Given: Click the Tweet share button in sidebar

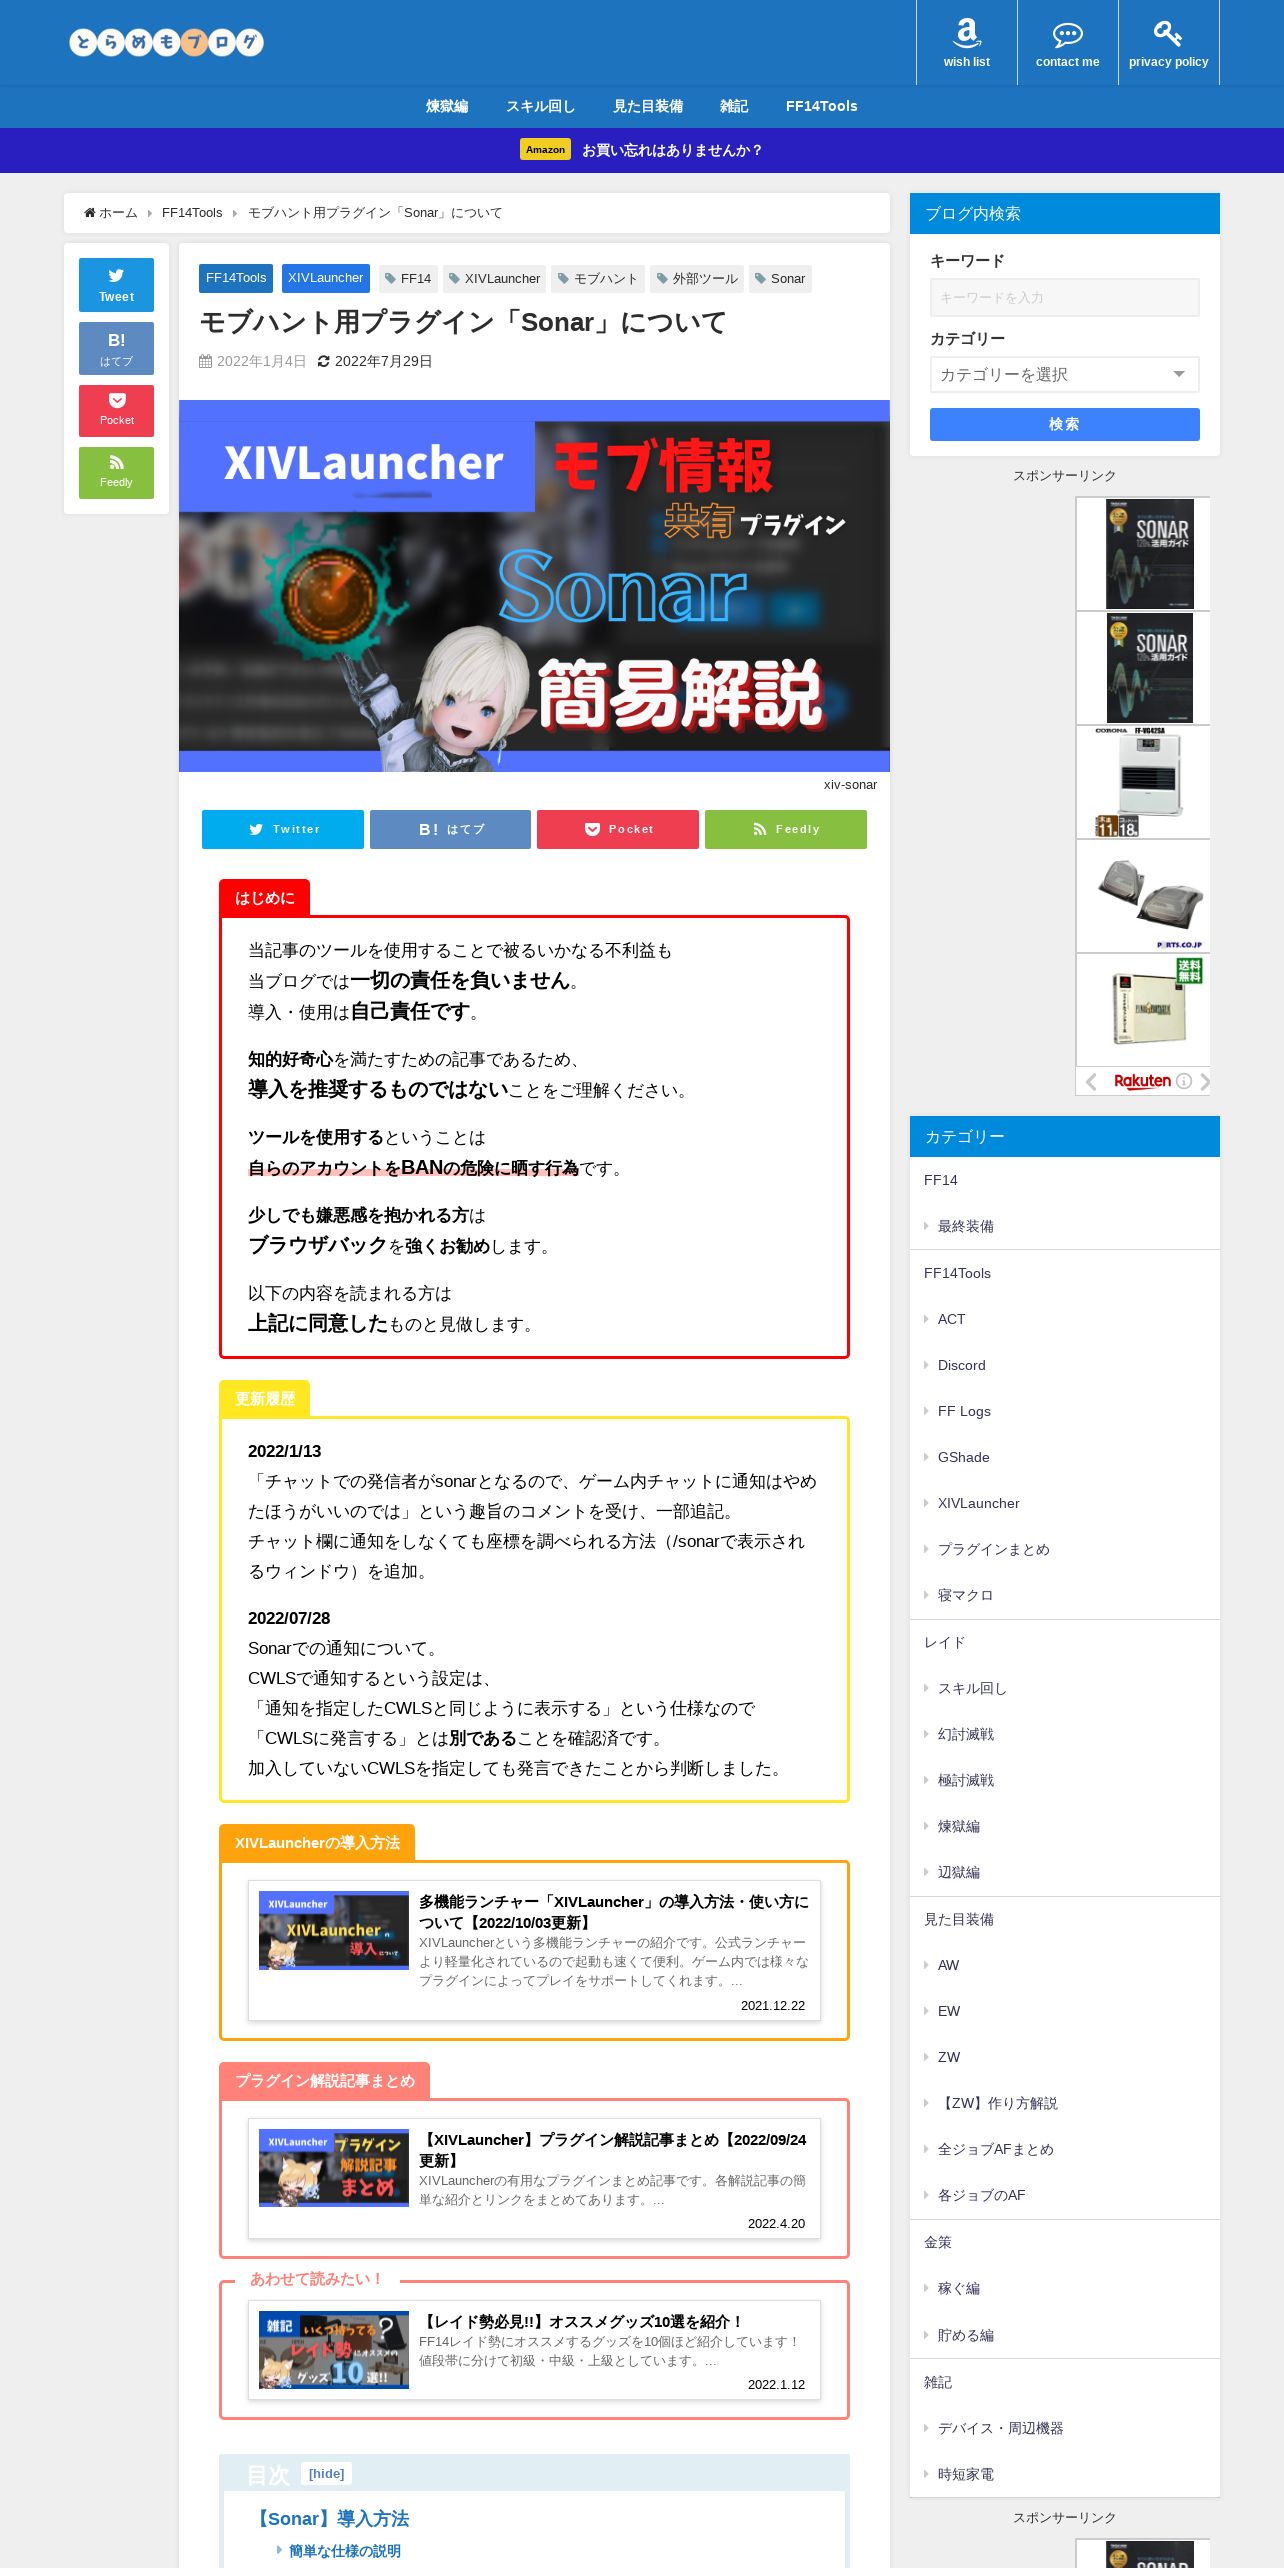Looking at the screenshot, I should (x=116, y=285).
